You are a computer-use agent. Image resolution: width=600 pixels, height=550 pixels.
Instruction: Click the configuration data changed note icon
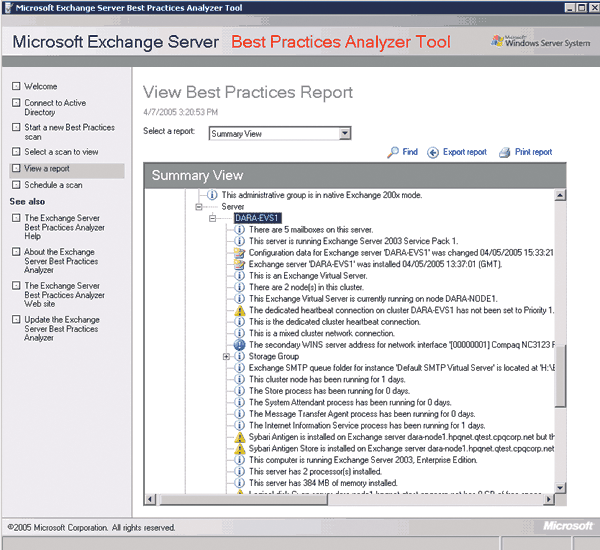pos(240,256)
